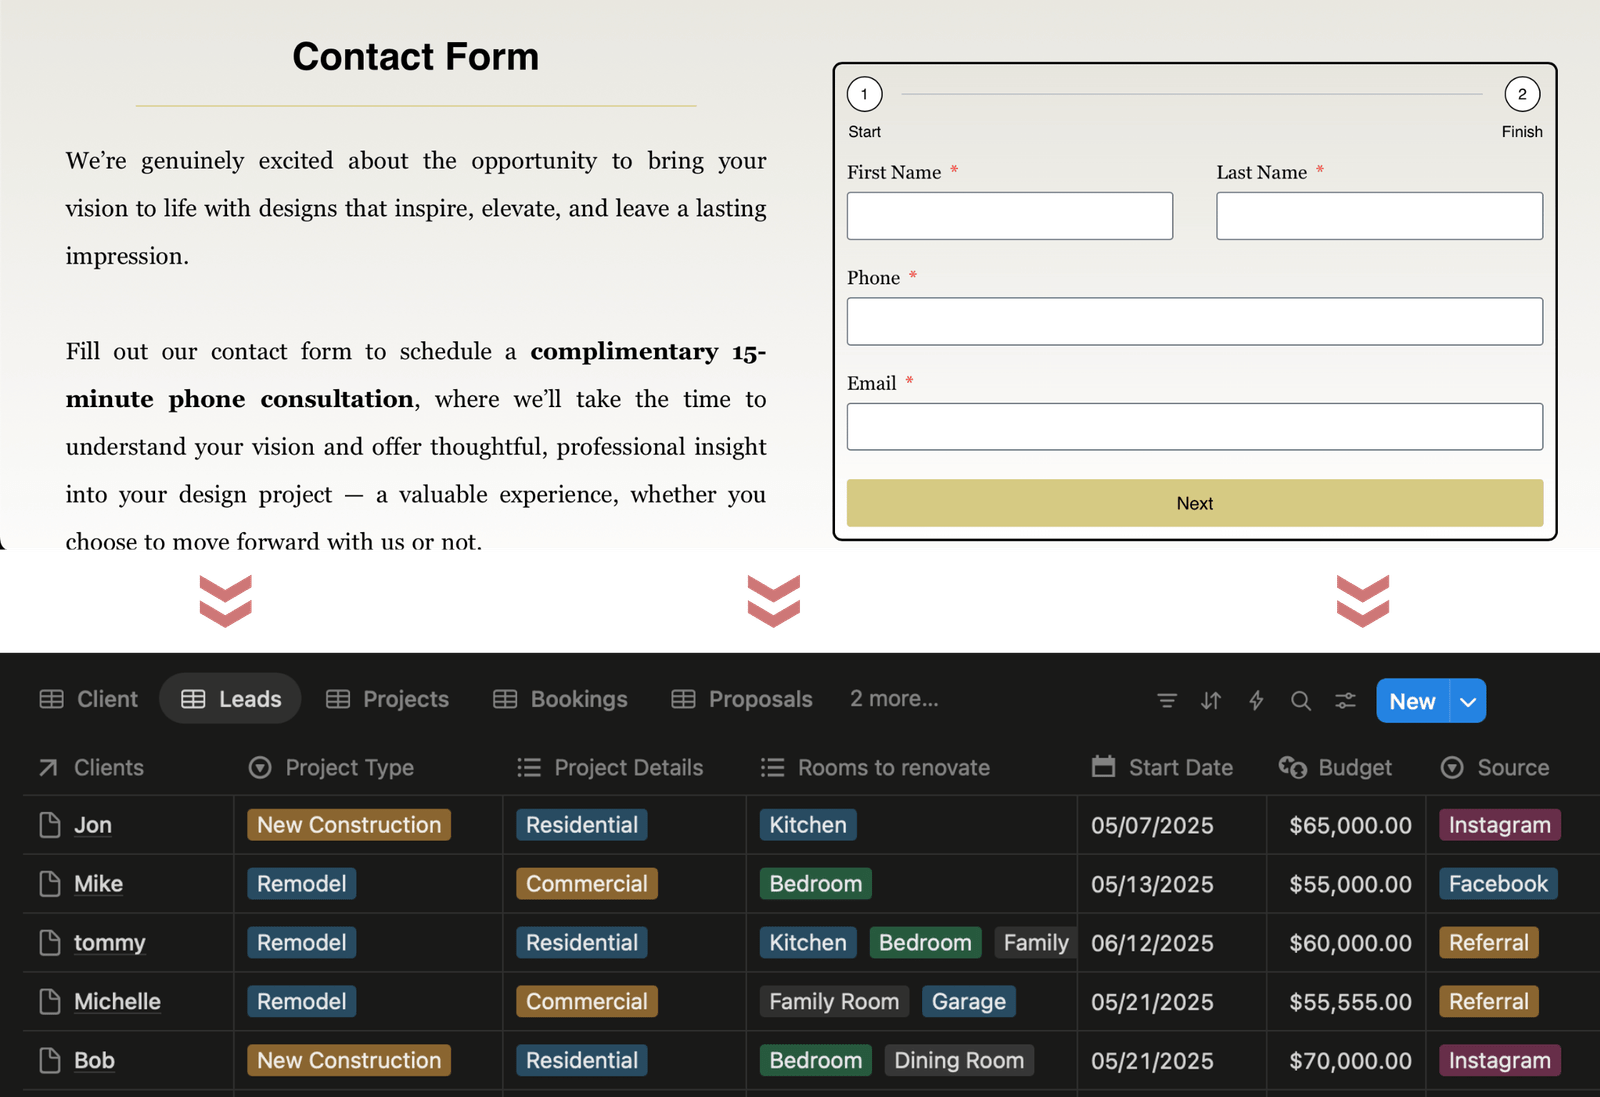
Task: Click into the First Name field
Action: click(1009, 216)
